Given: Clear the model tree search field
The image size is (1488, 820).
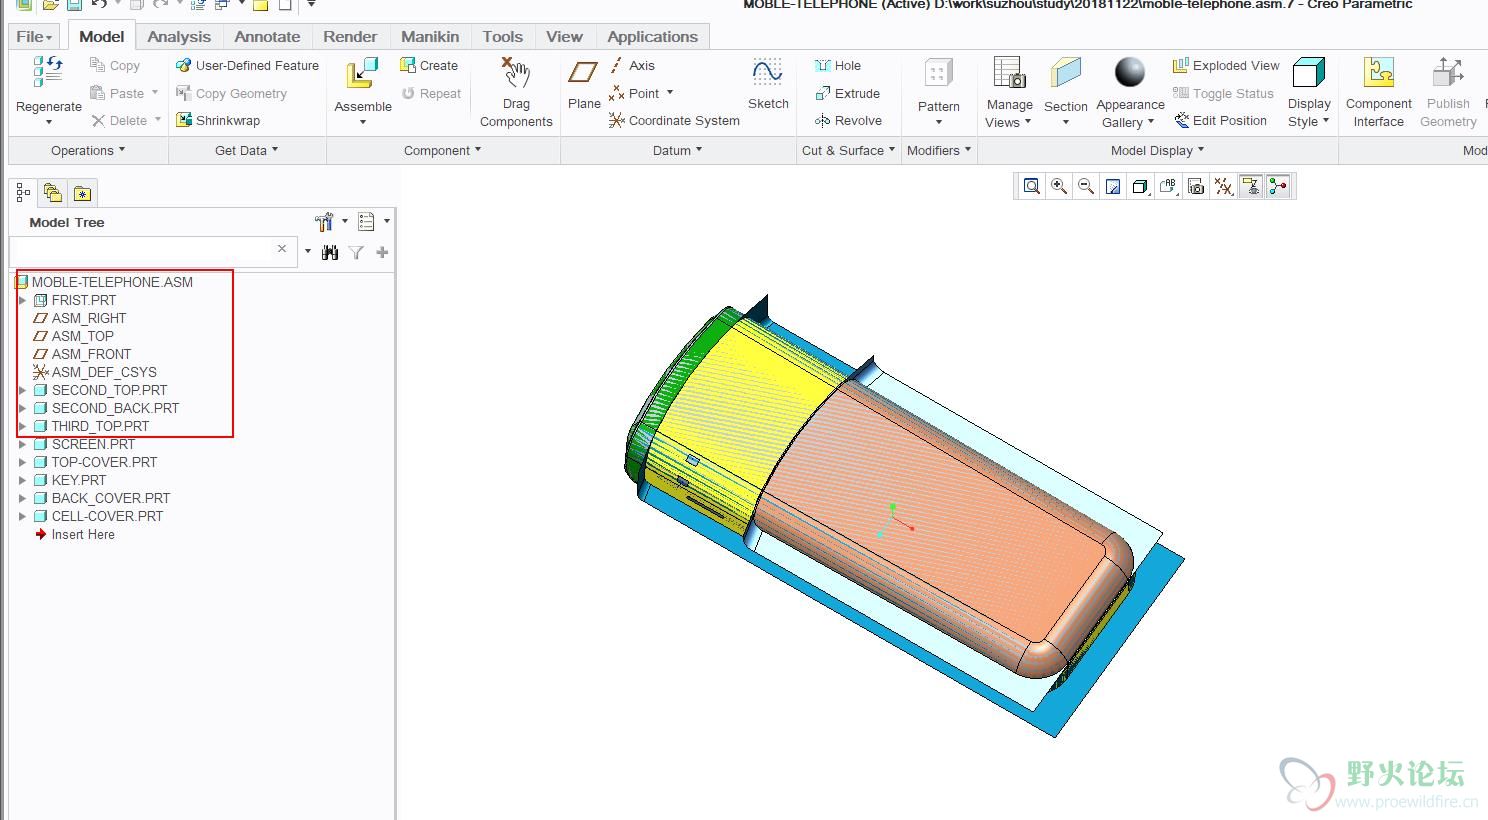Looking at the screenshot, I should pyautogui.click(x=282, y=249).
